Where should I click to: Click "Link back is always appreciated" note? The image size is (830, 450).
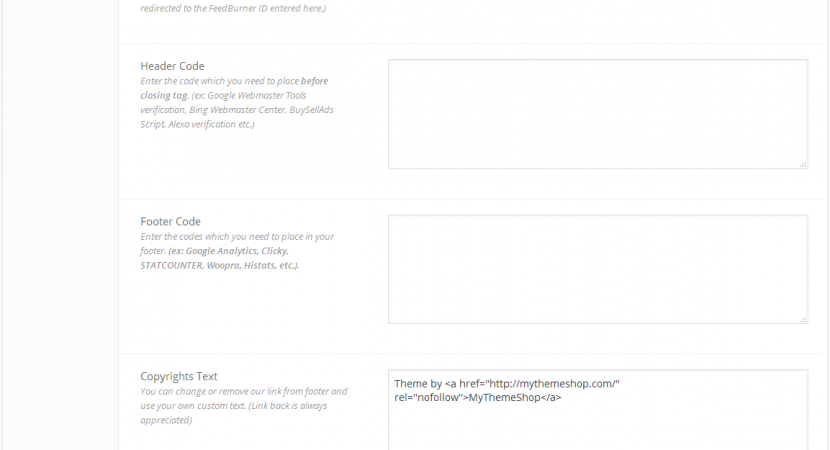coord(233,413)
